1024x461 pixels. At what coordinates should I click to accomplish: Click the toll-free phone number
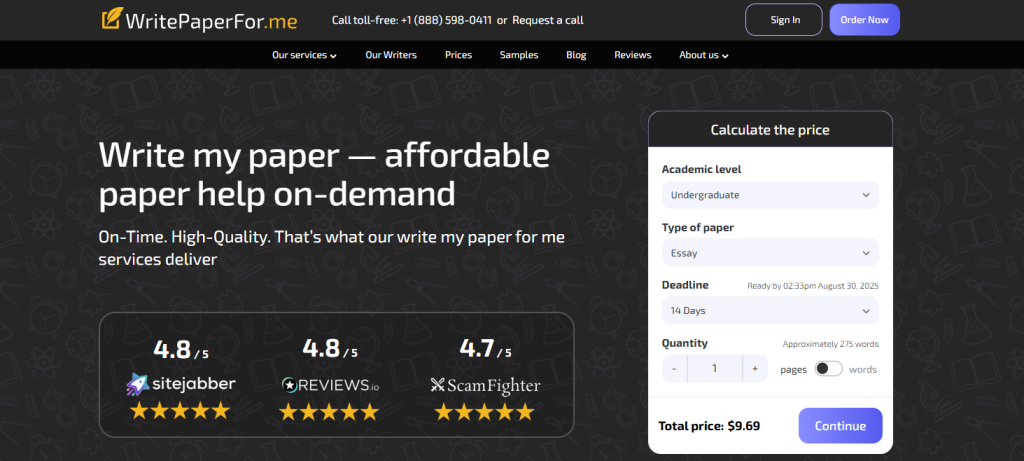(x=446, y=20)
